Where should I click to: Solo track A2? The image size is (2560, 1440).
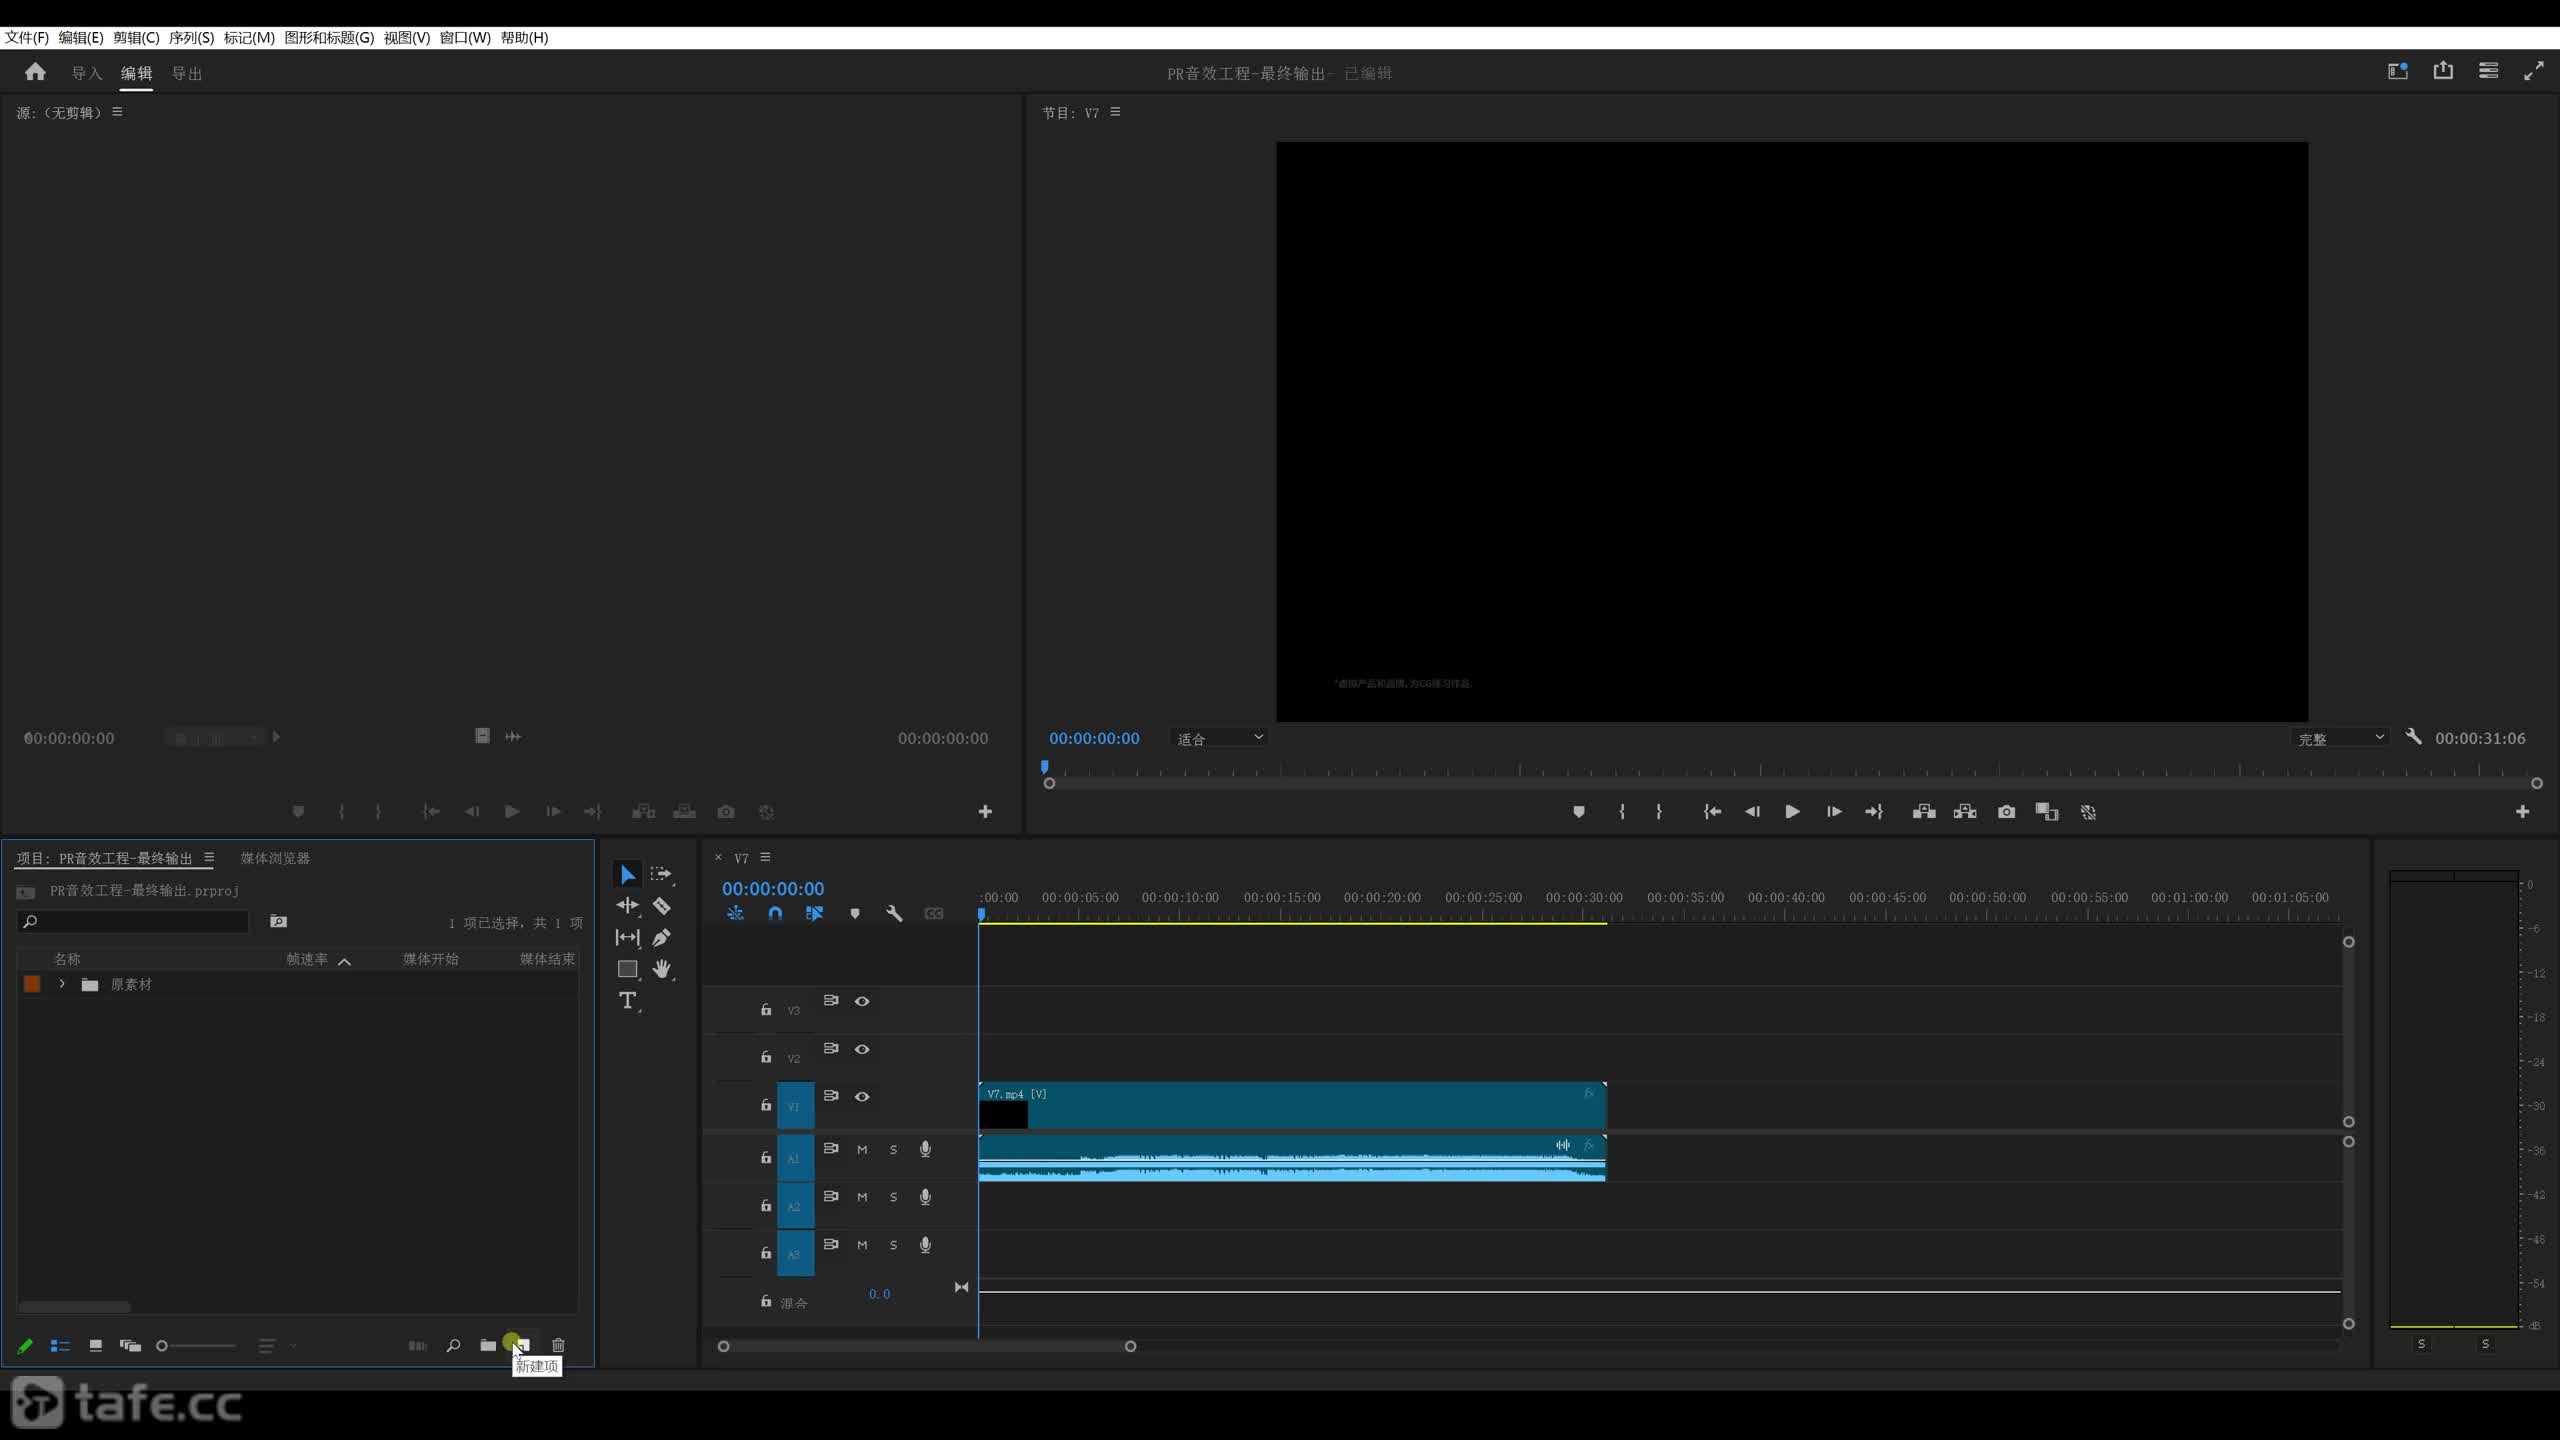(894, 1198)
